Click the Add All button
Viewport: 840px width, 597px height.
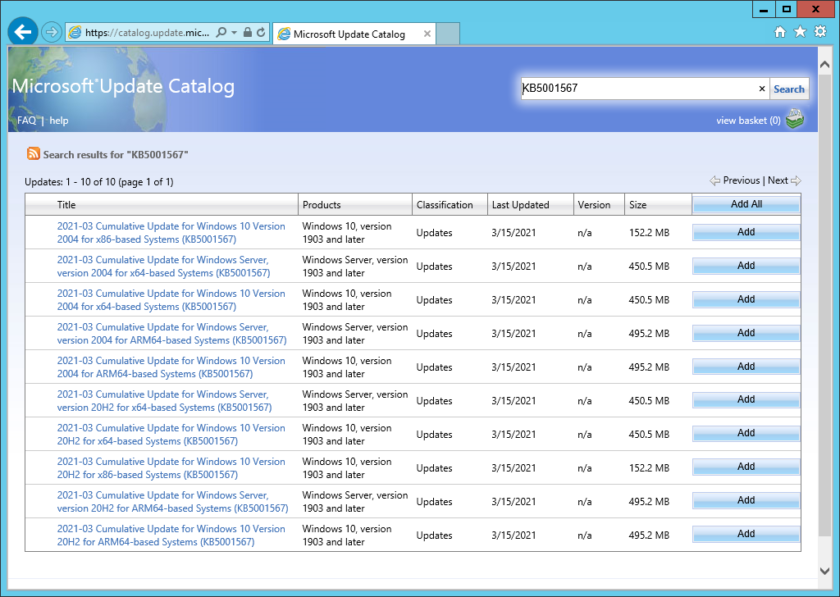[746, 204]
